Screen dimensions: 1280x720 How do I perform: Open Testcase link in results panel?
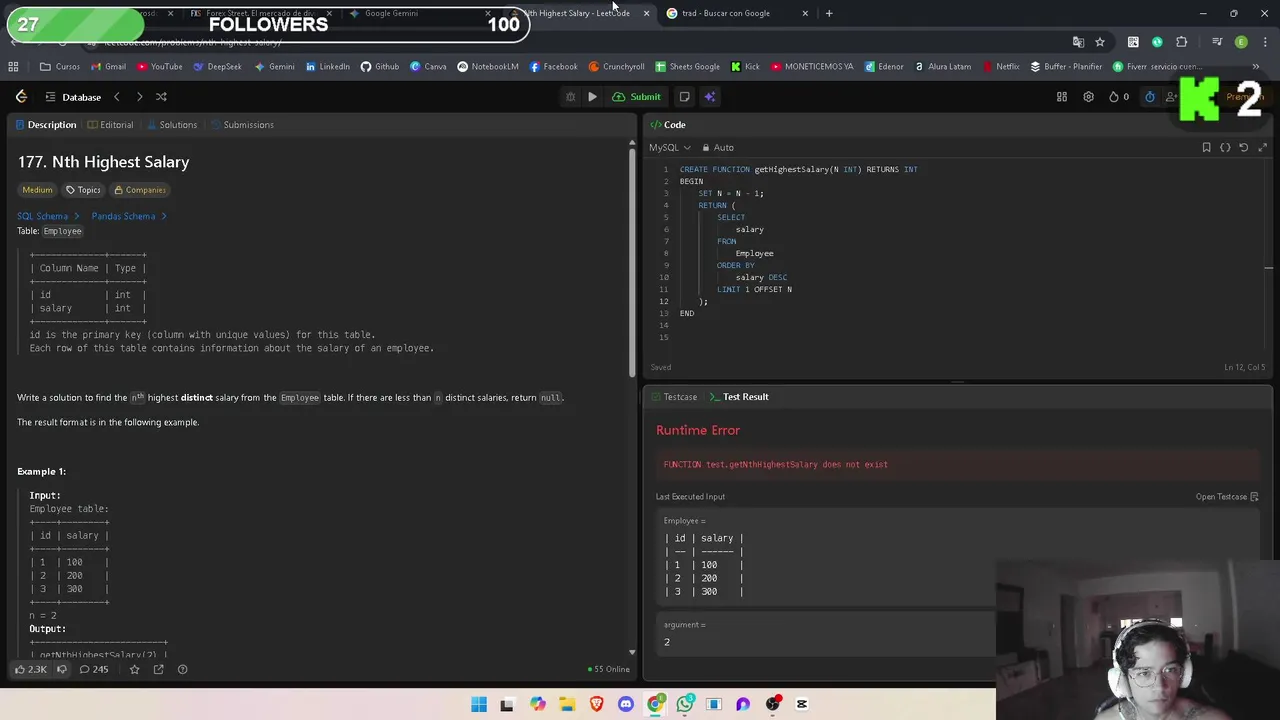pyautogui.click(x=1227, y=497)
